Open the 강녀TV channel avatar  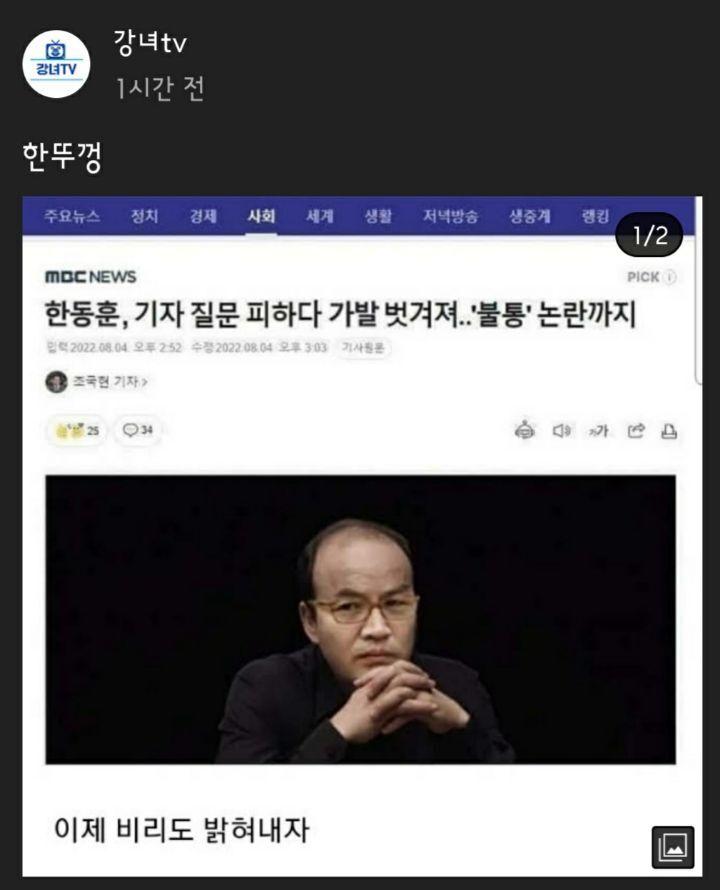tap(56, 64)
